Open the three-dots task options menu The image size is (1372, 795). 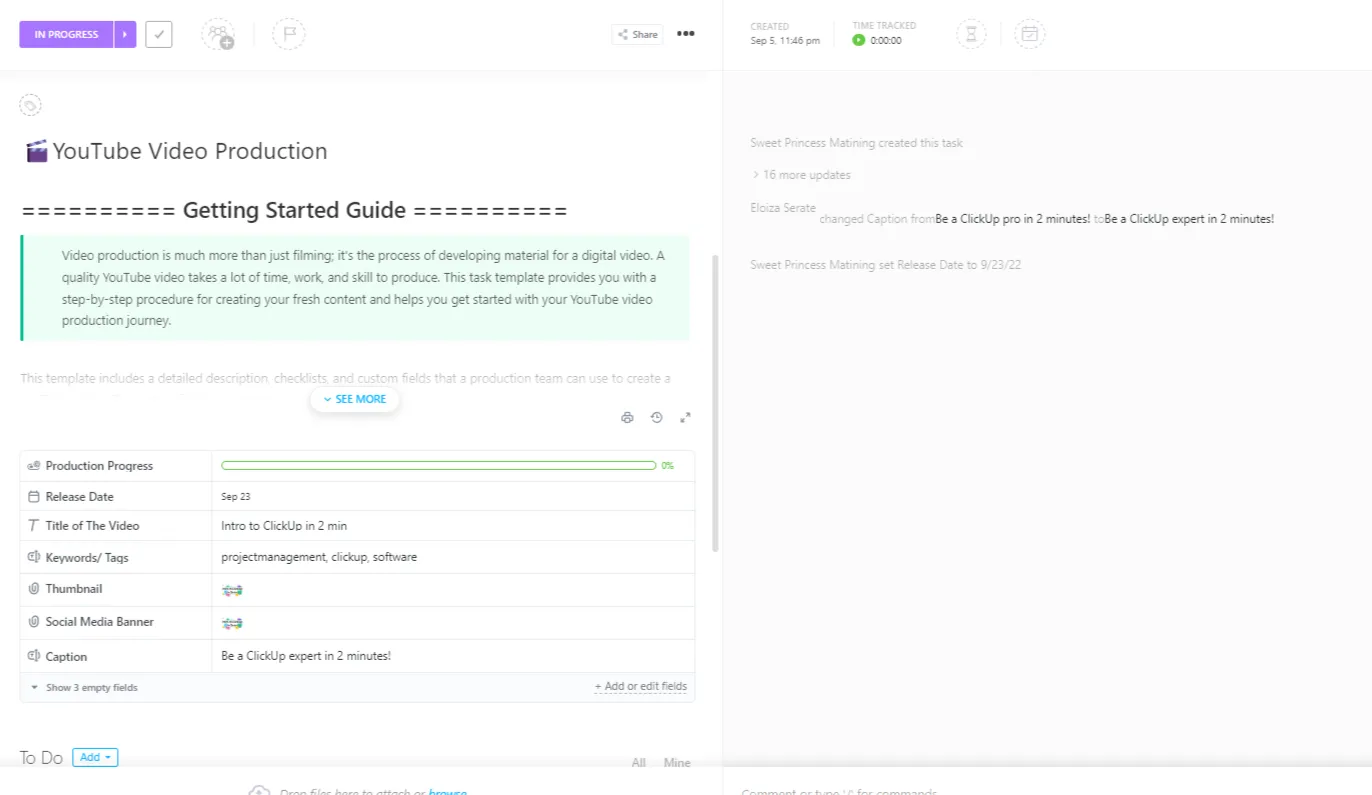coord(685,34)
